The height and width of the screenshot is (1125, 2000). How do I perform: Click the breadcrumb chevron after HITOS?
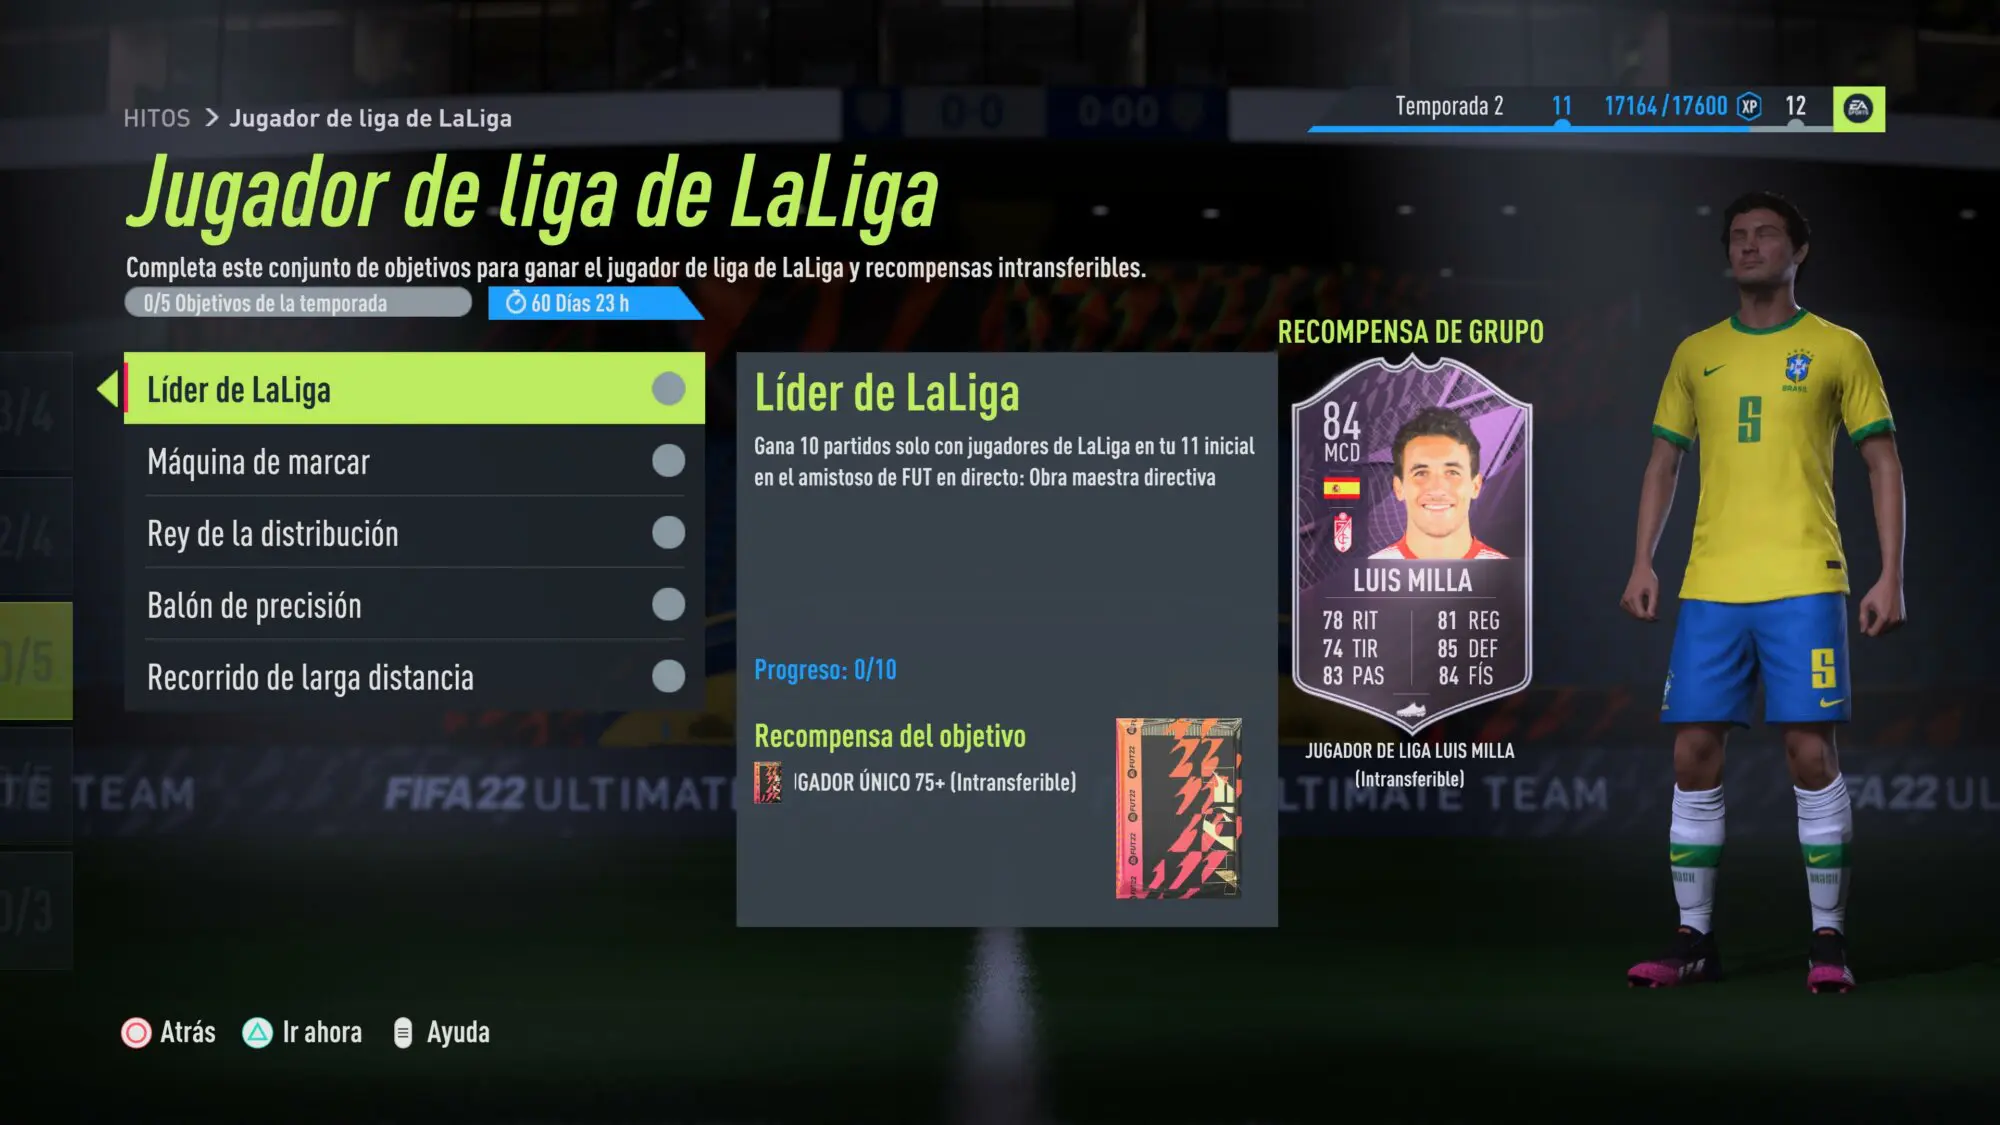pos(211,118)
